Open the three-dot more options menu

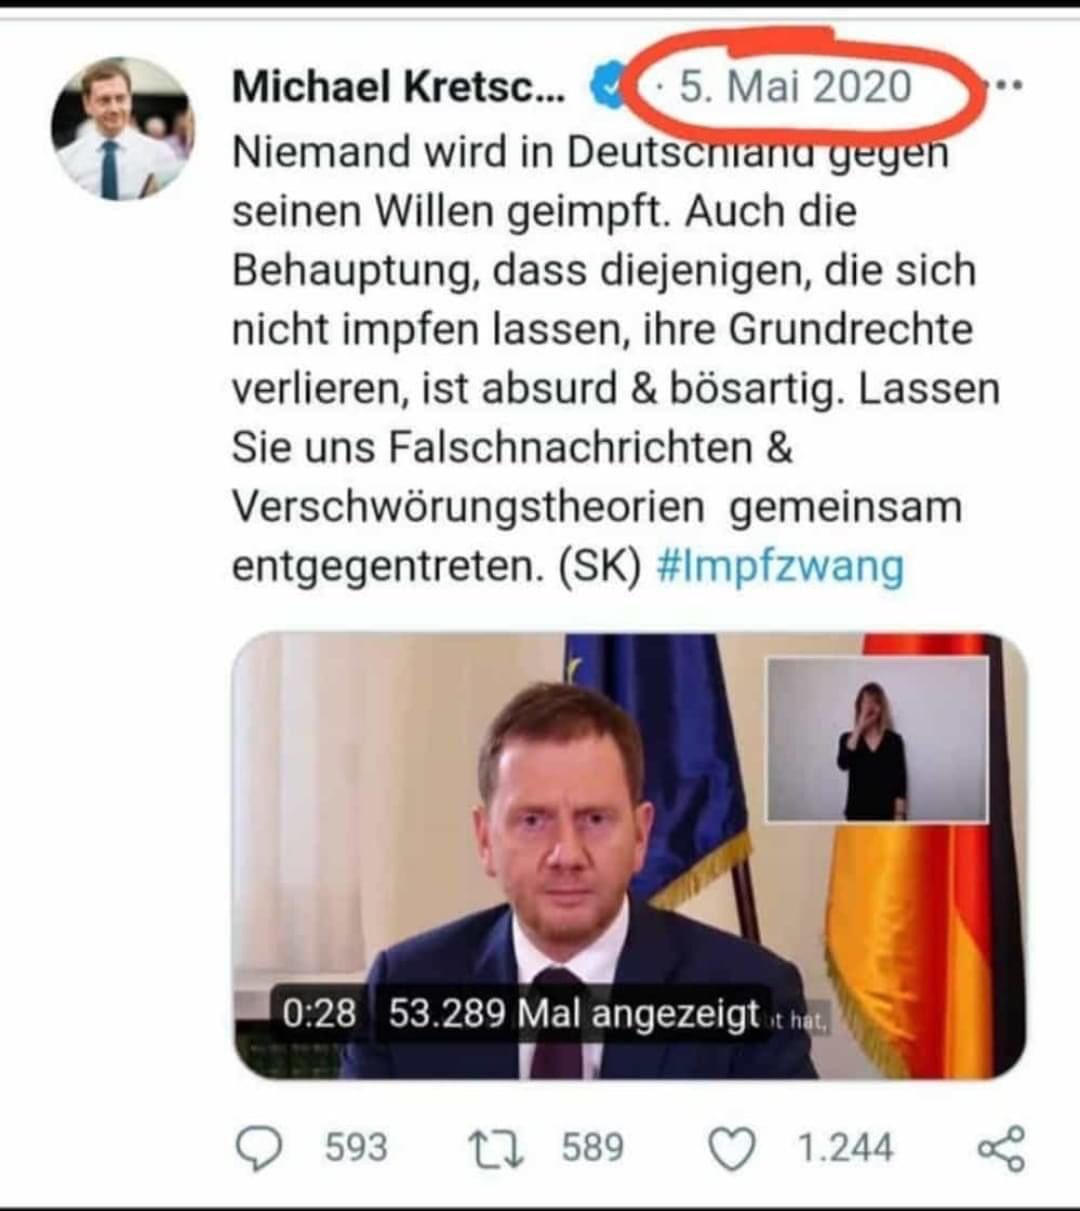coord(1003,86)
